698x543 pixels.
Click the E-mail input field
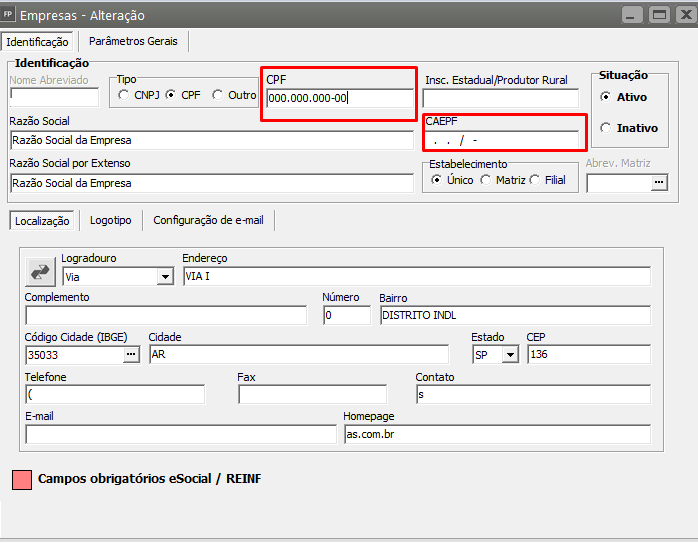coord(180,434)
